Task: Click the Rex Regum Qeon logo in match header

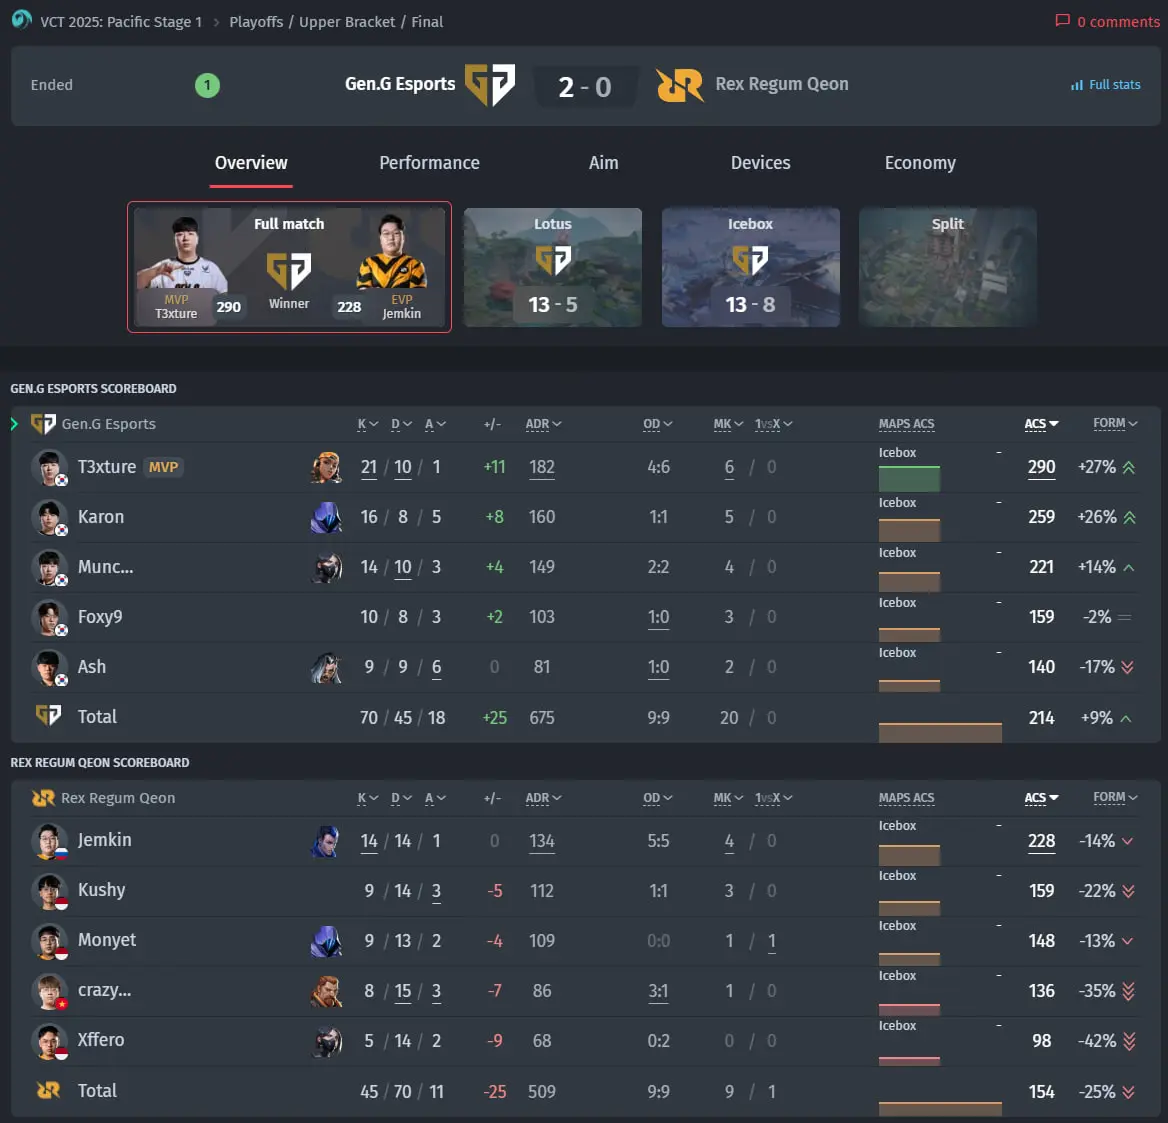Action: point(680,85)
